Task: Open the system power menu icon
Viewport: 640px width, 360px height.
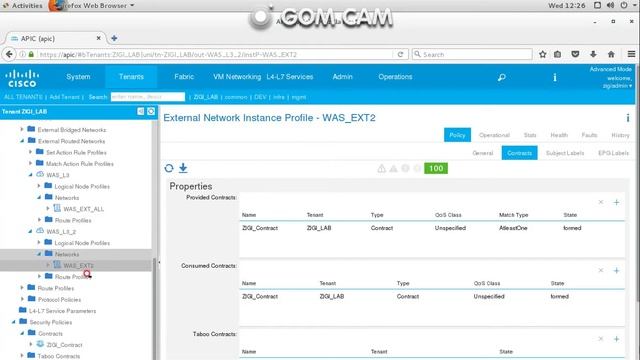Action: pyautogui.click(x=624, y=5)
